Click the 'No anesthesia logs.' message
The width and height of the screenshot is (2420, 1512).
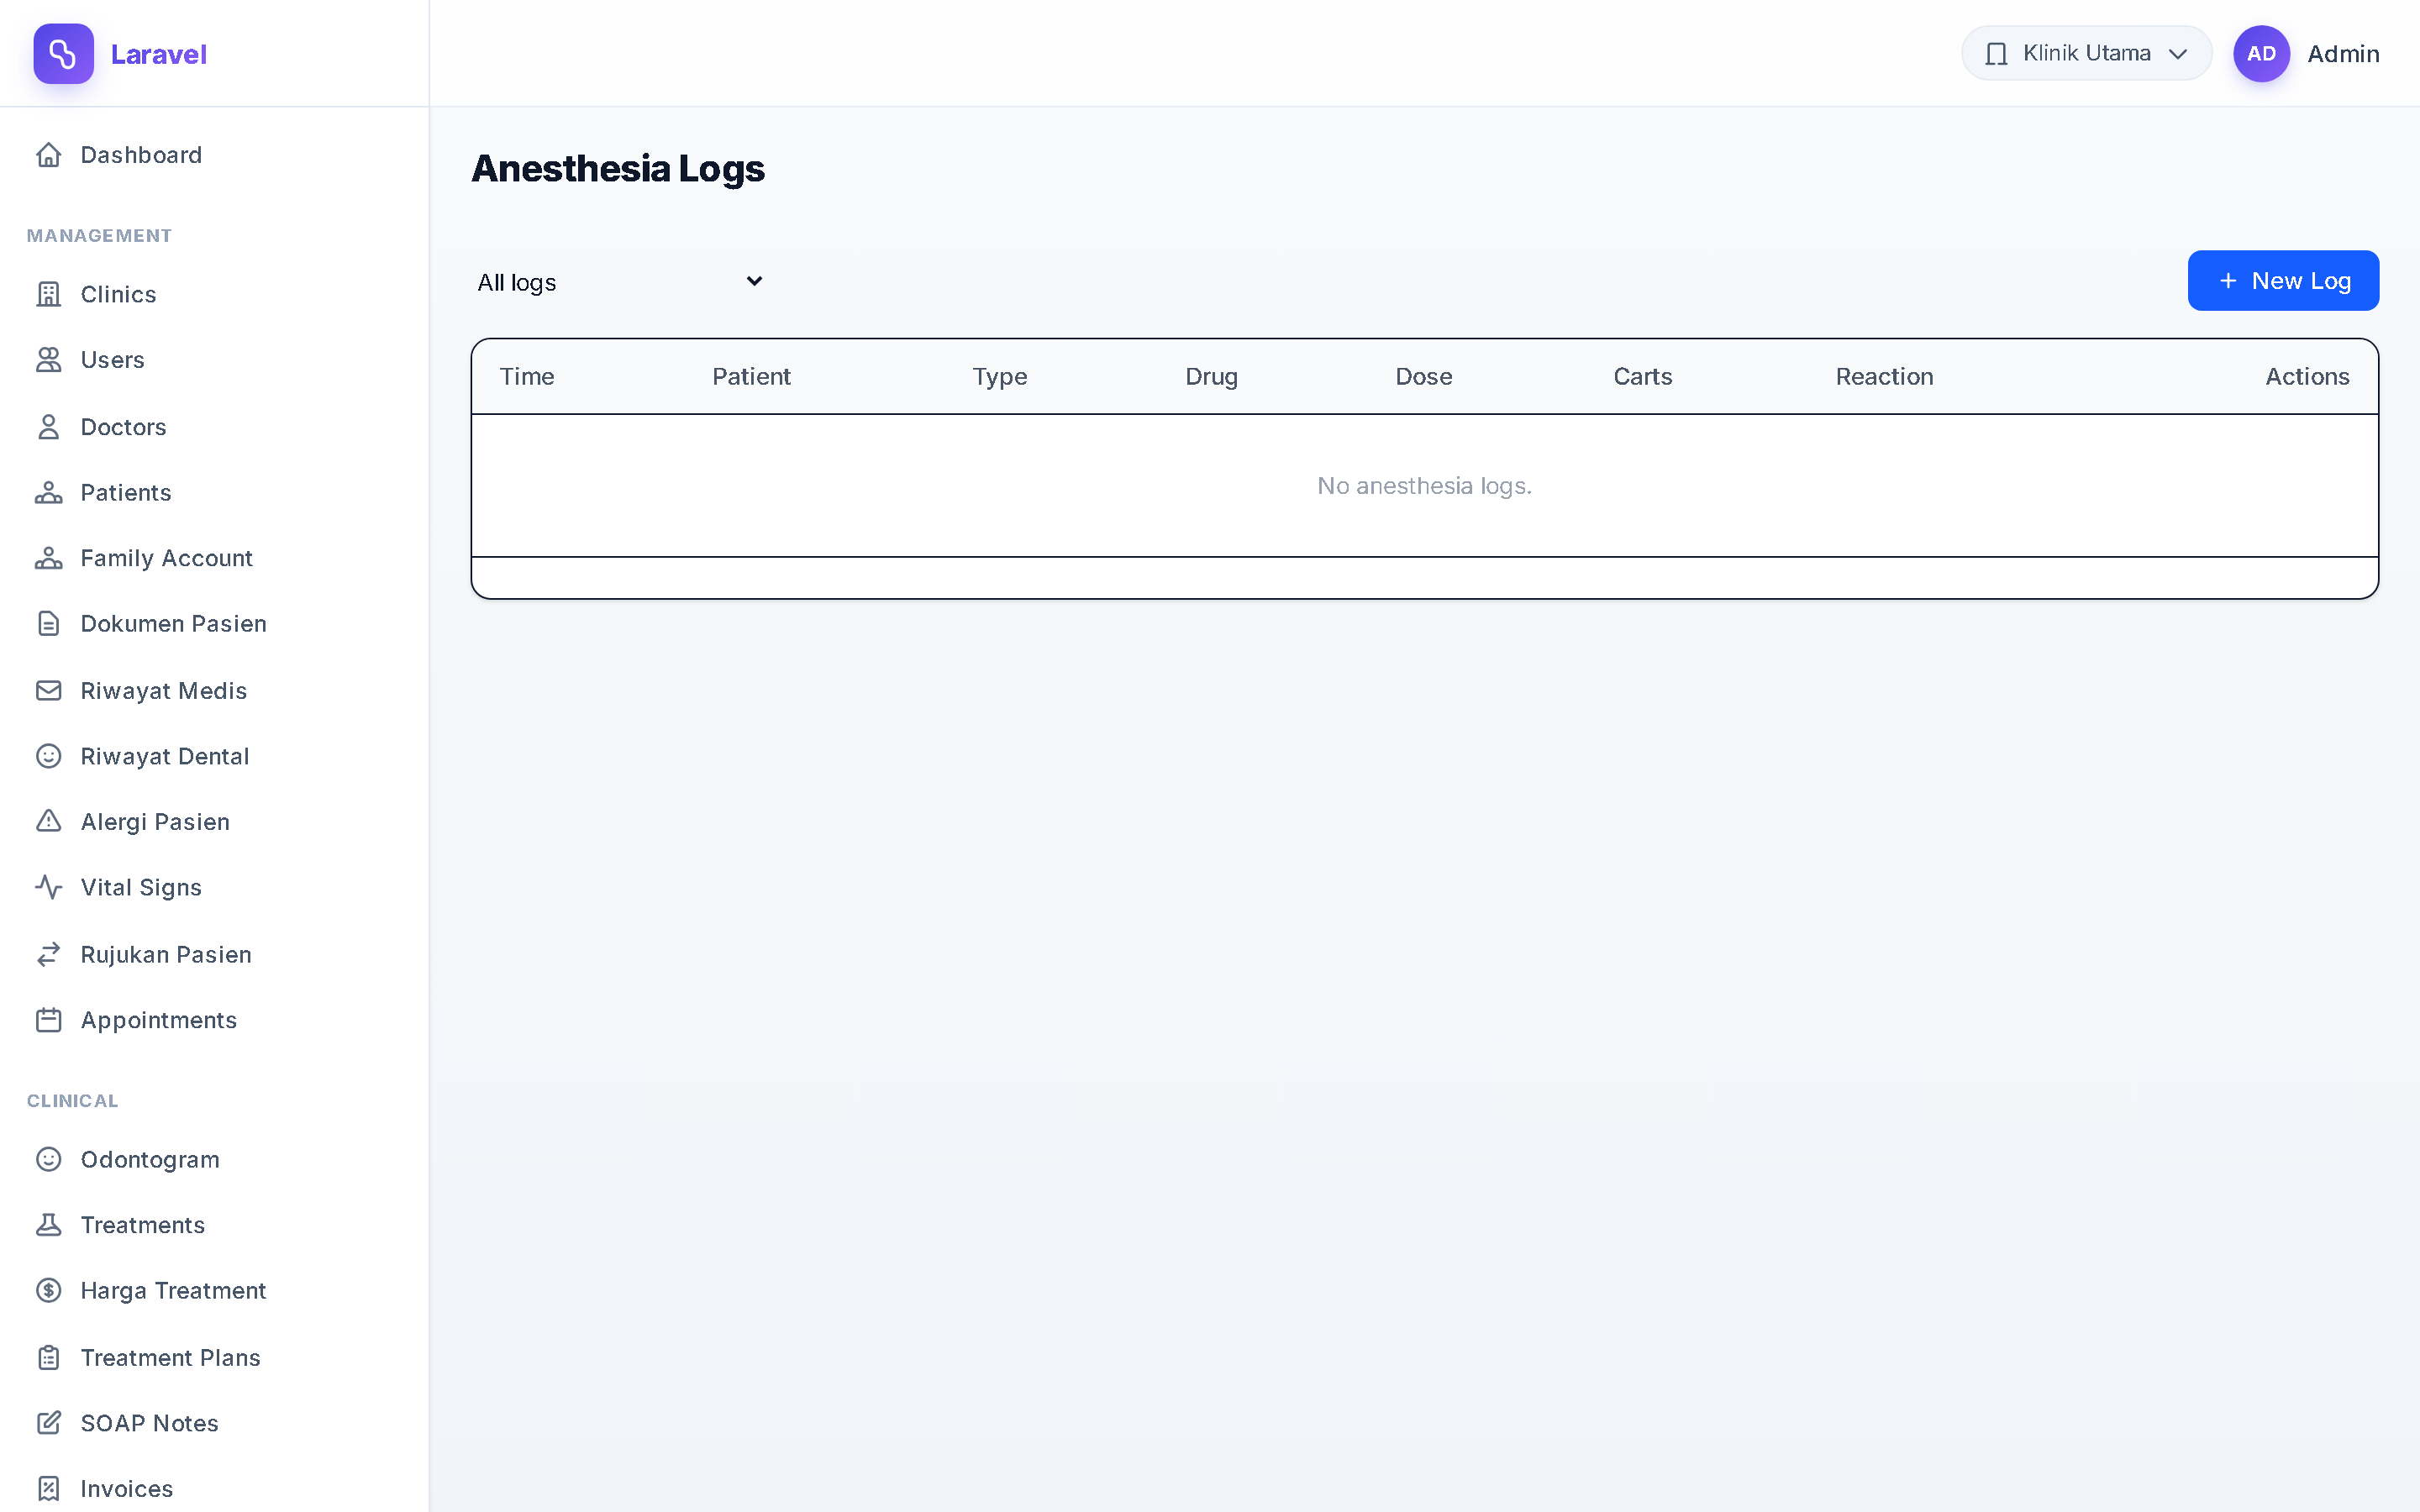1424,486
